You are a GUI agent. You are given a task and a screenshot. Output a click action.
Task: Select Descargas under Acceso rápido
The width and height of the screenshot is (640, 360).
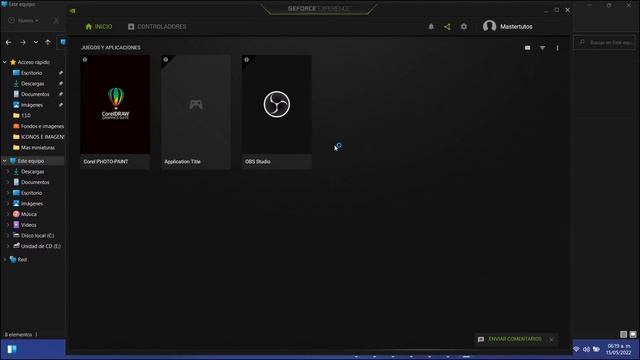click(32, 83)
